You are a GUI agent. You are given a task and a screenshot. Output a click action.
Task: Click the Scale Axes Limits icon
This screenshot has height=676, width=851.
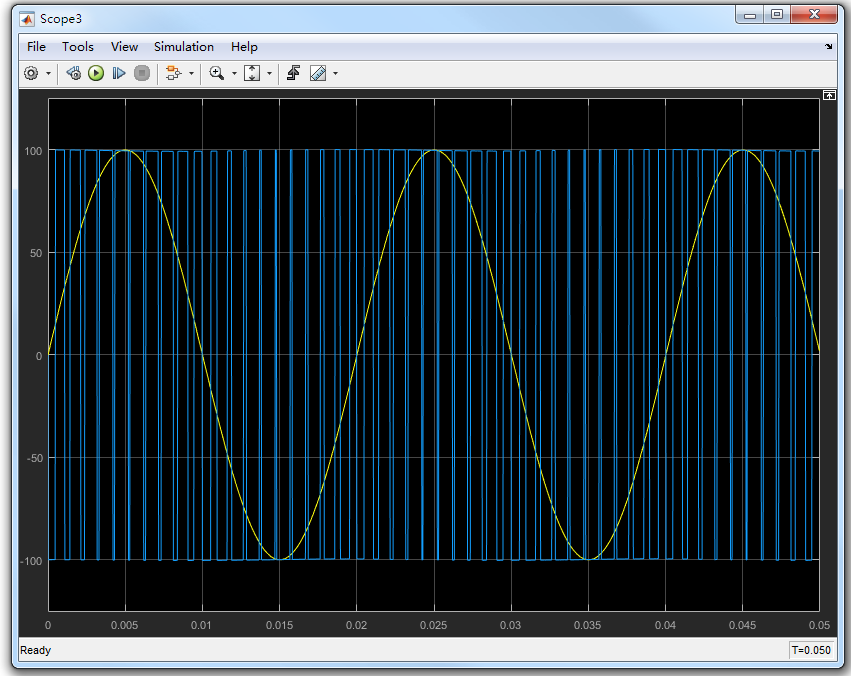(x=252, y=73)
